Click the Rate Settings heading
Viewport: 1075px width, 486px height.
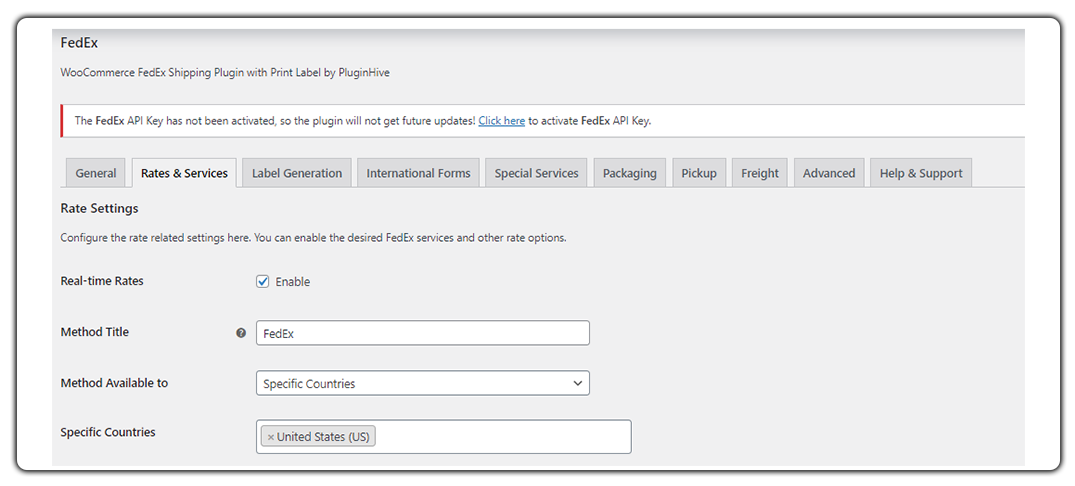99,208
